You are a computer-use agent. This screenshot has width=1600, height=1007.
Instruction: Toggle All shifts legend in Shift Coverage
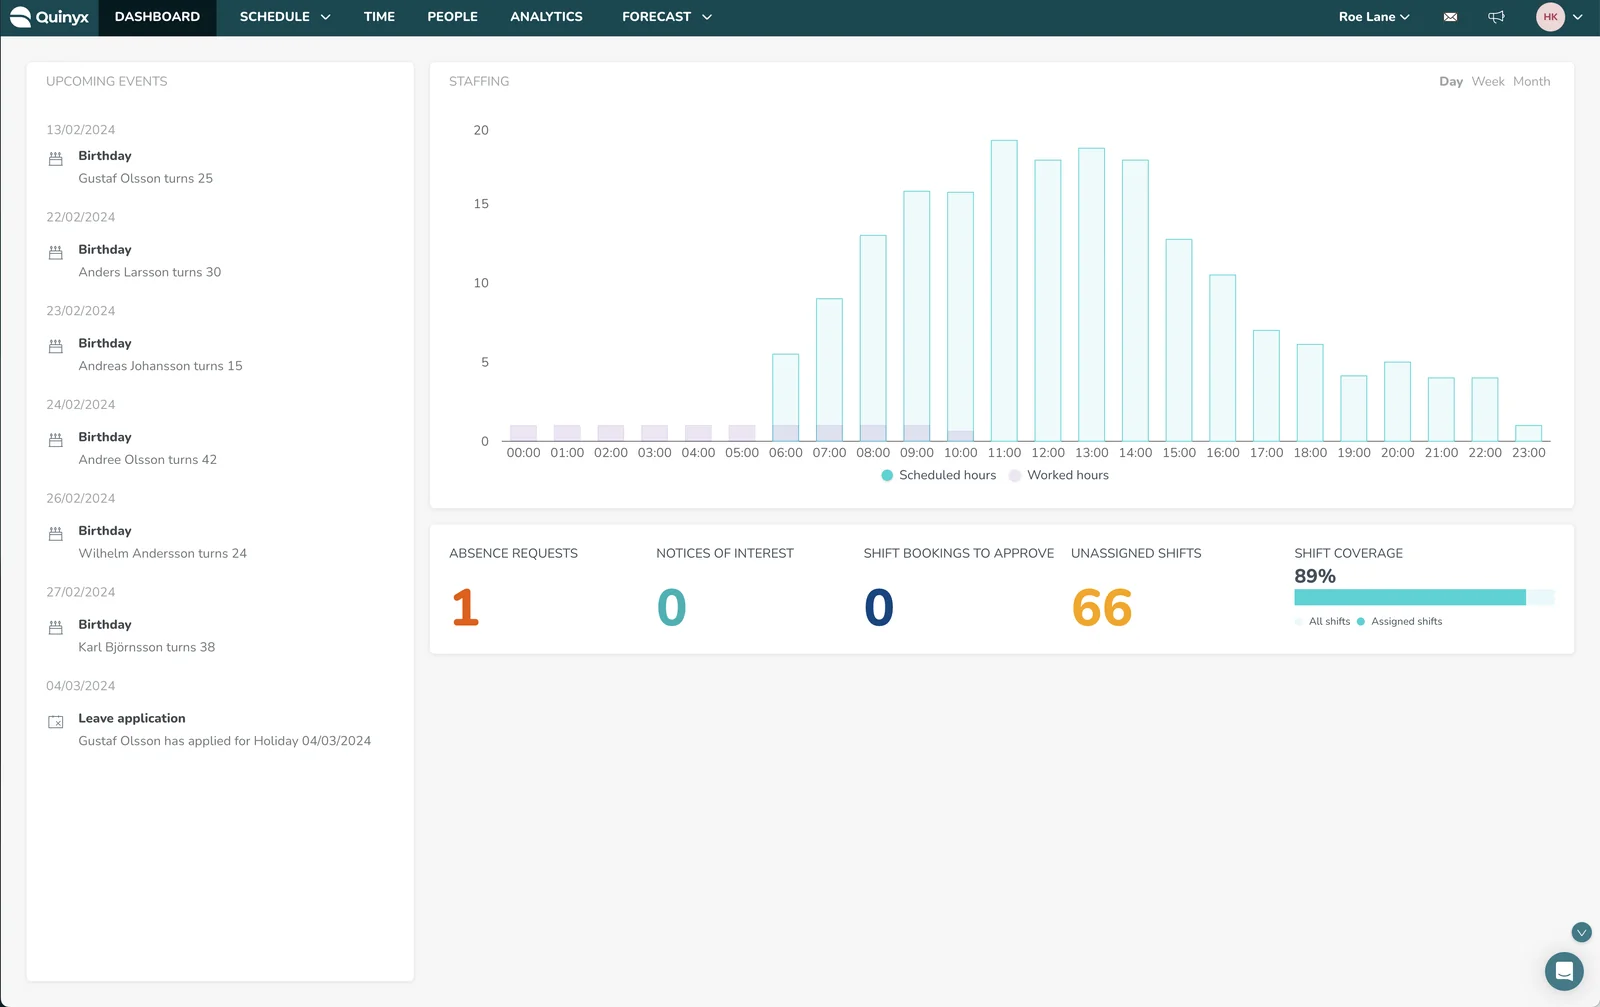(x=1323, y=621)
